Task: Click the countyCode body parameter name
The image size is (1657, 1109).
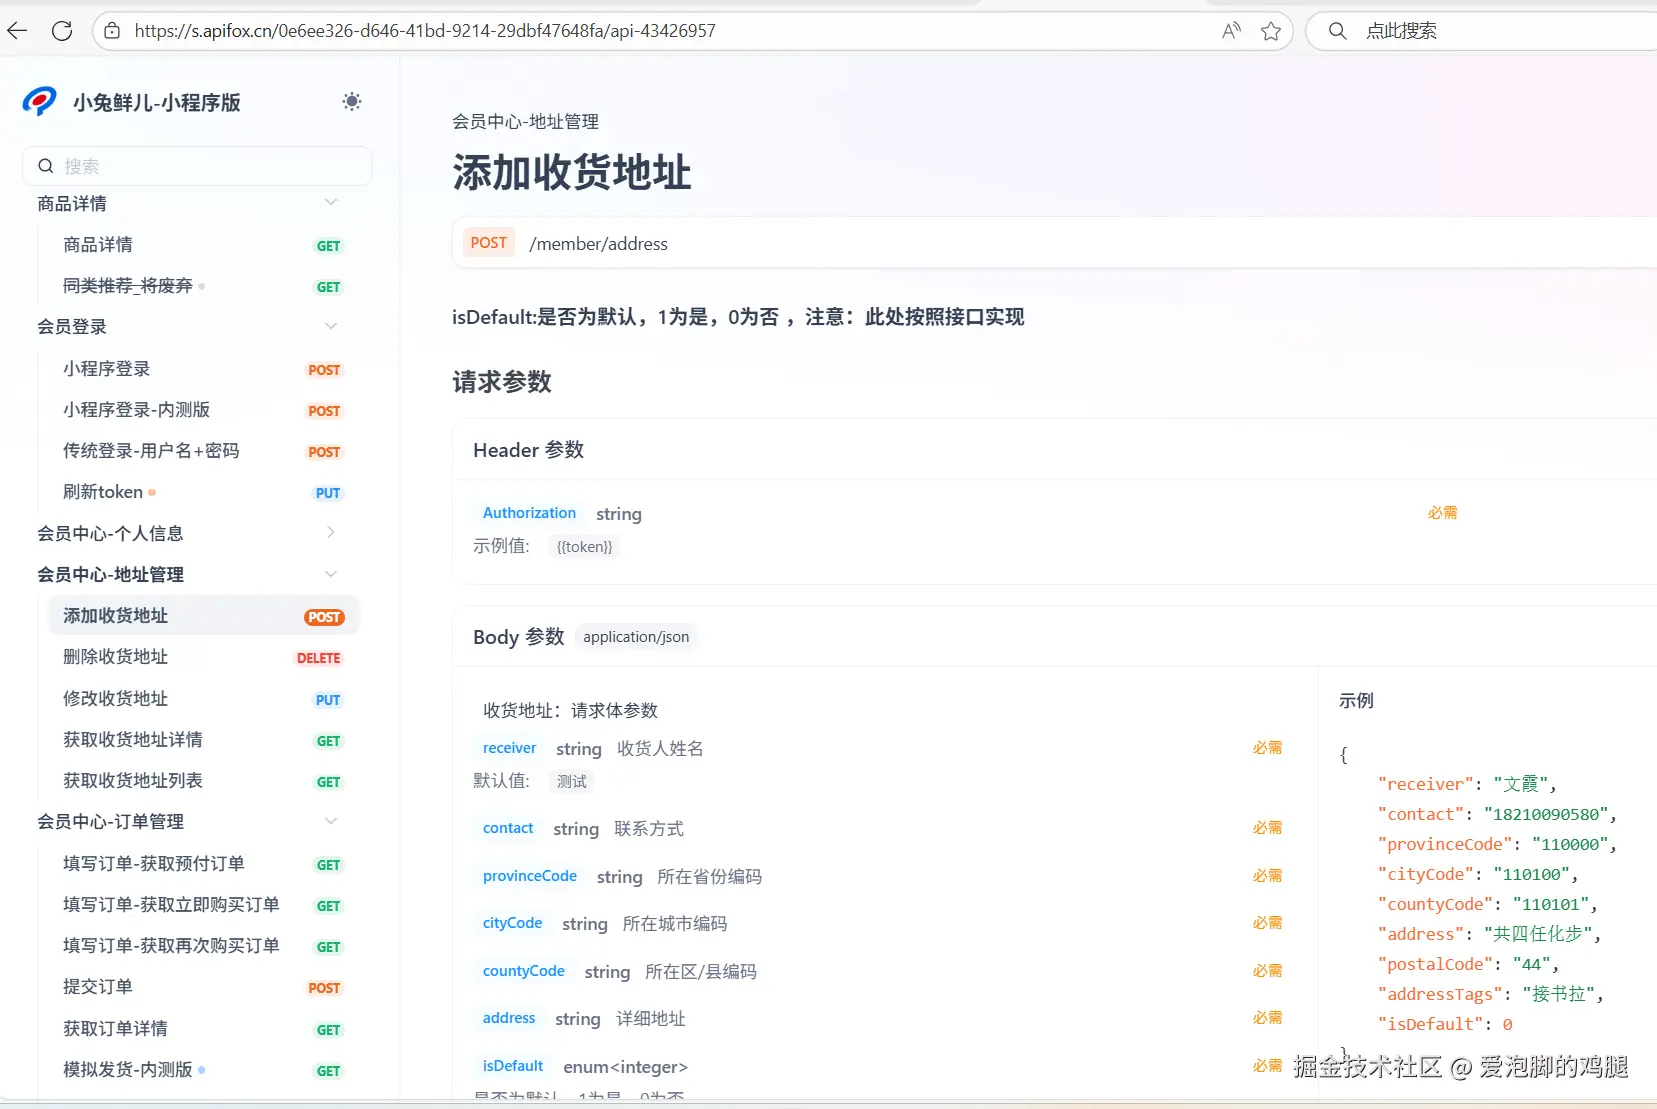Action: pos(524,971)
